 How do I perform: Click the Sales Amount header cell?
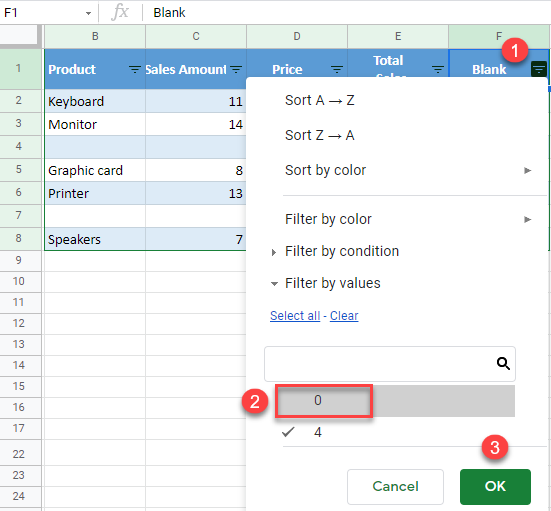pos(196,69)
